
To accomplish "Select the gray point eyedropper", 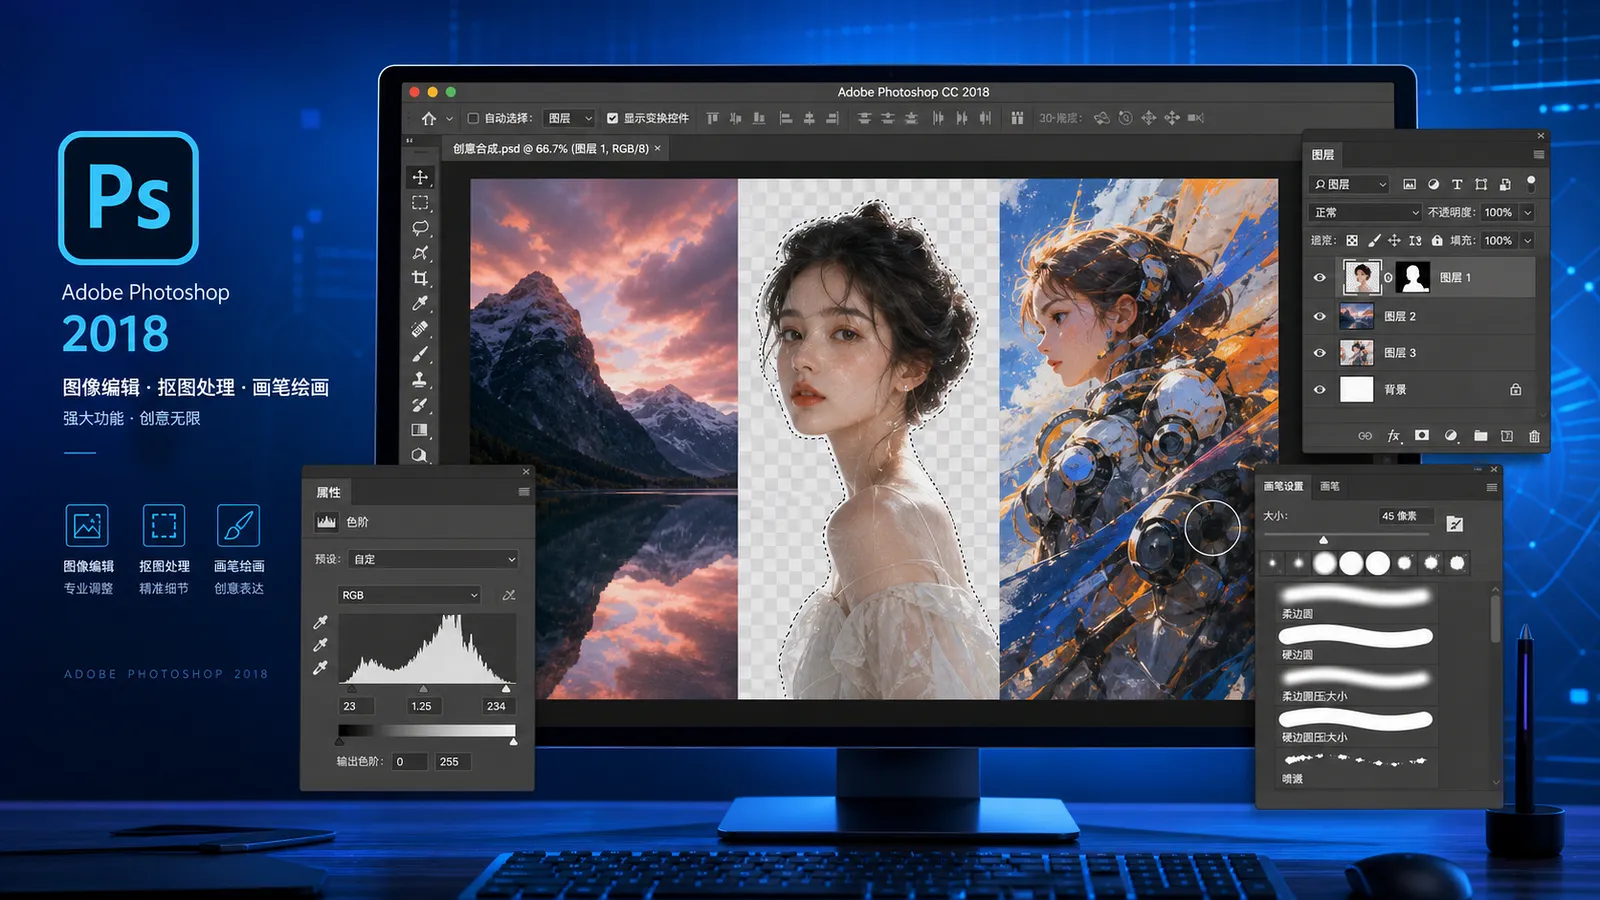I will (320, 645).
